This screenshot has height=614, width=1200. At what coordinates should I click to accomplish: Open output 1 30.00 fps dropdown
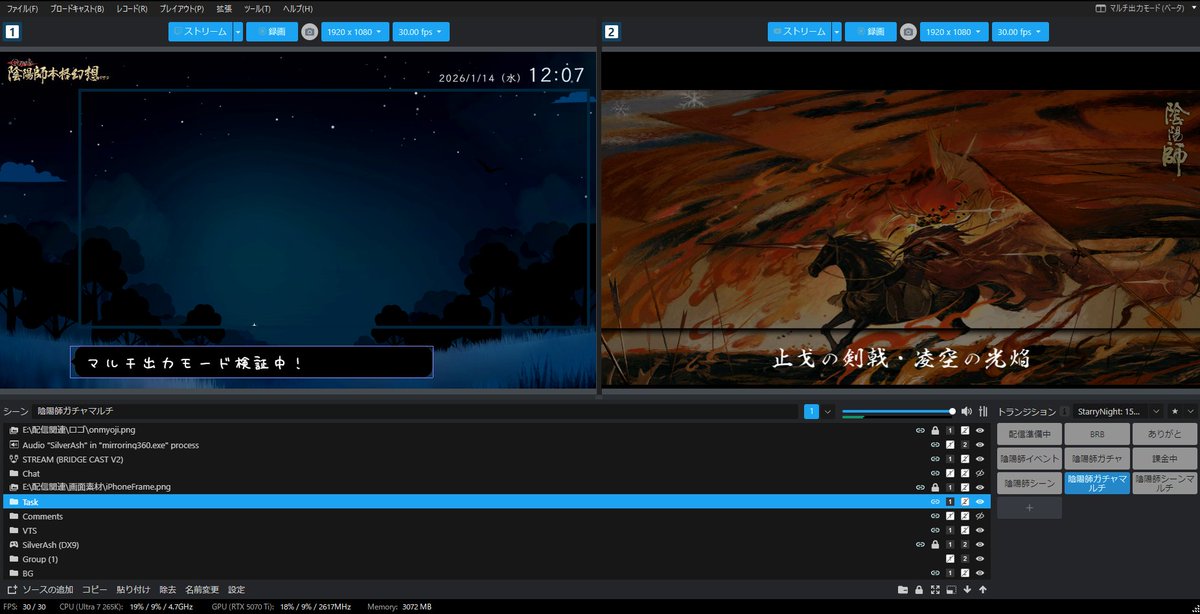coord(421,32)
